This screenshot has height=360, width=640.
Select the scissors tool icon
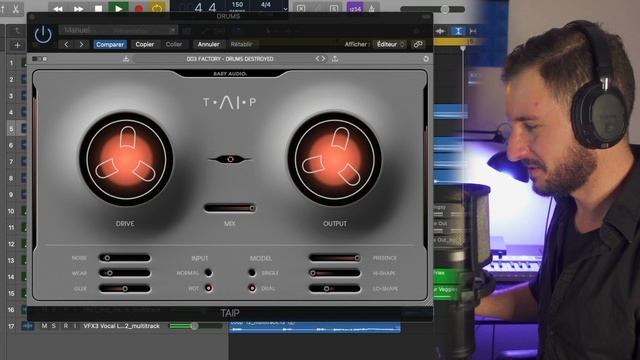(16, 9)
